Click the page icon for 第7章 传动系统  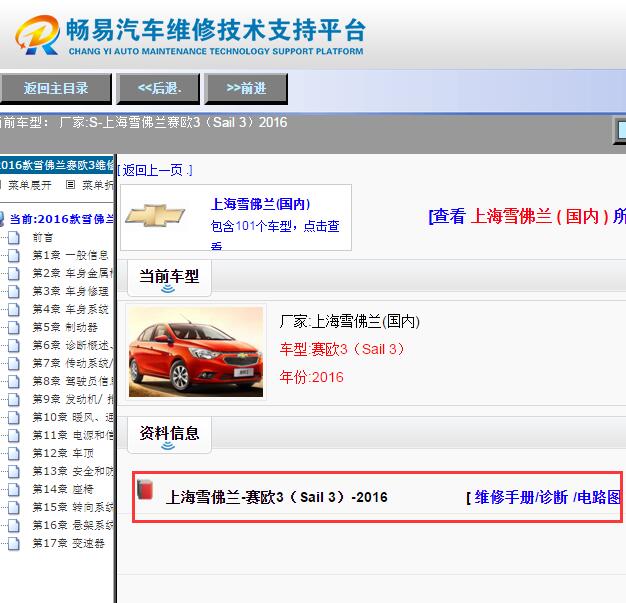click(14, 363)
